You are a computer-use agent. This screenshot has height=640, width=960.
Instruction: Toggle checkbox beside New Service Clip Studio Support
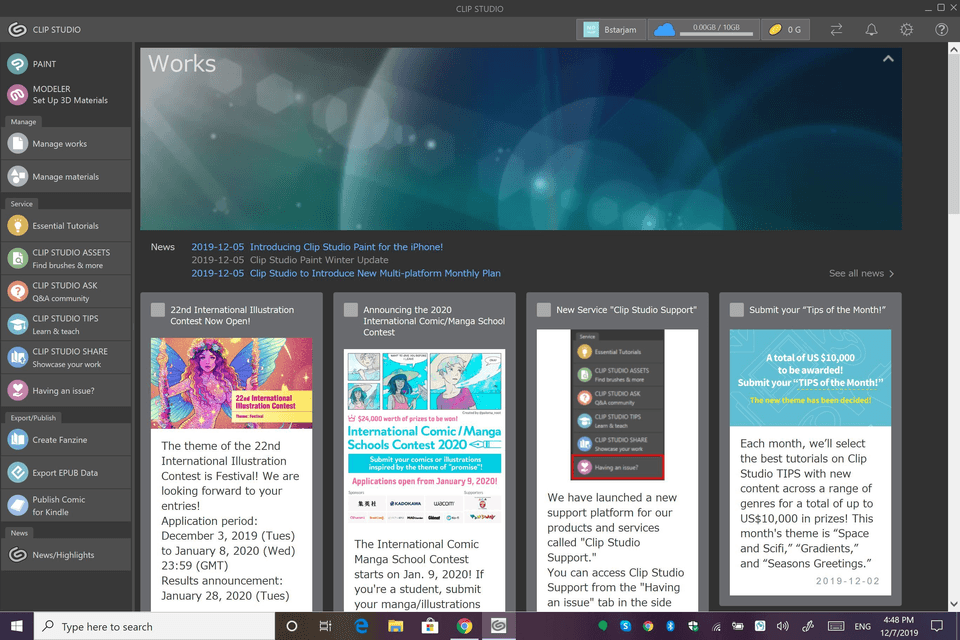pos(544,310)
